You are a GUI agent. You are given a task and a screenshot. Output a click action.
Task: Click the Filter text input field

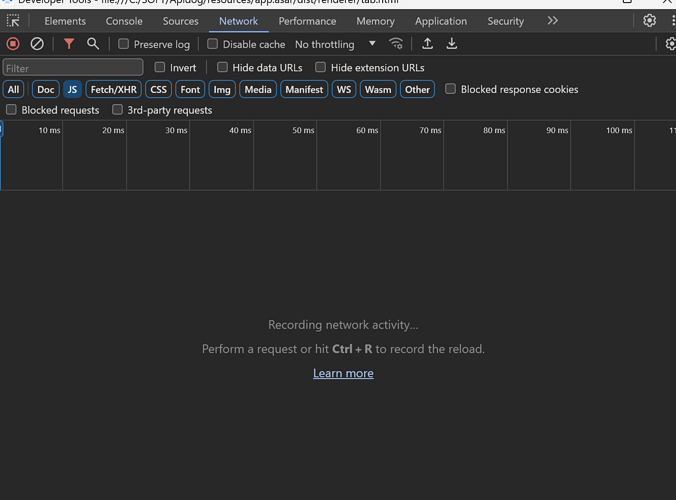[73, 68]
